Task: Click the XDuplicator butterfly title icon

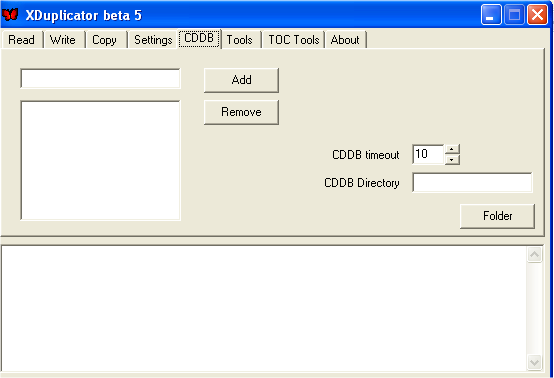Action: click(10, 14)
